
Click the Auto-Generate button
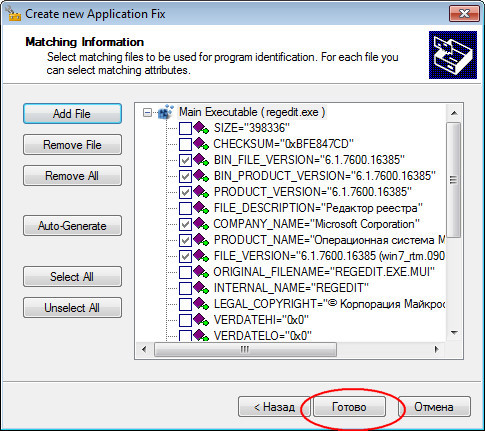pos(72,226)
